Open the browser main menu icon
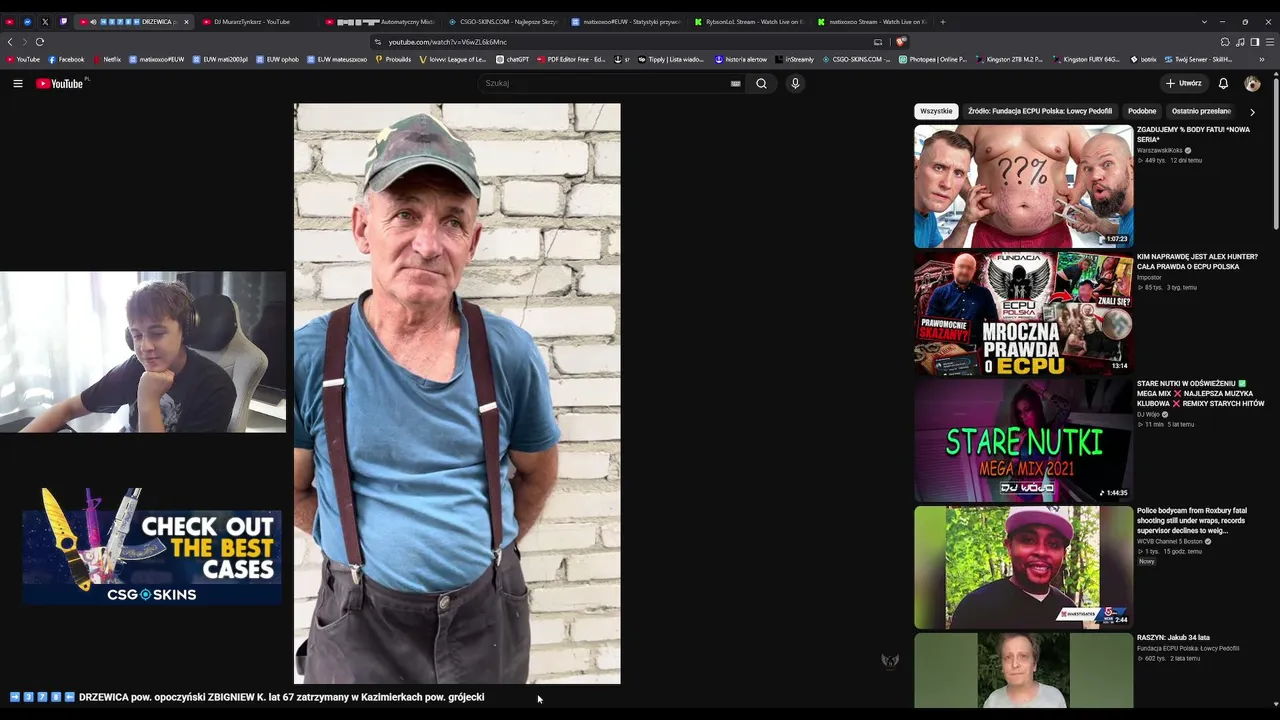 click(x=1270, y=42)
